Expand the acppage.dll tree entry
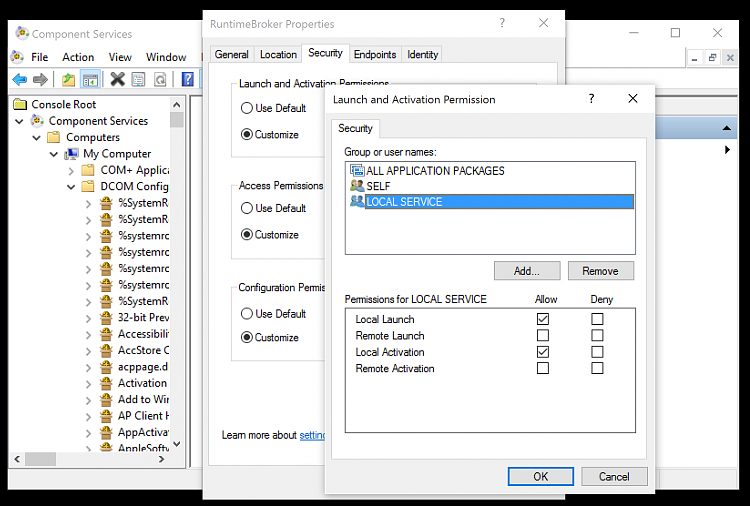 (88, 367)
